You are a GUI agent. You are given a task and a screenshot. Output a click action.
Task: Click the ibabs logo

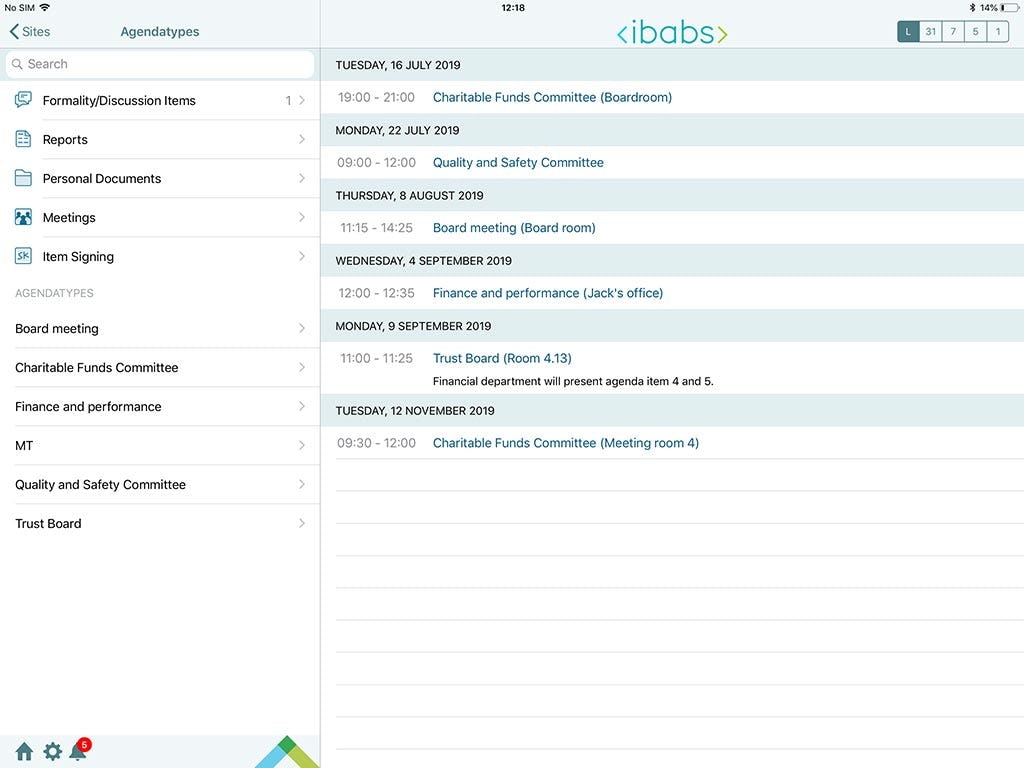[x=672, y=33]
